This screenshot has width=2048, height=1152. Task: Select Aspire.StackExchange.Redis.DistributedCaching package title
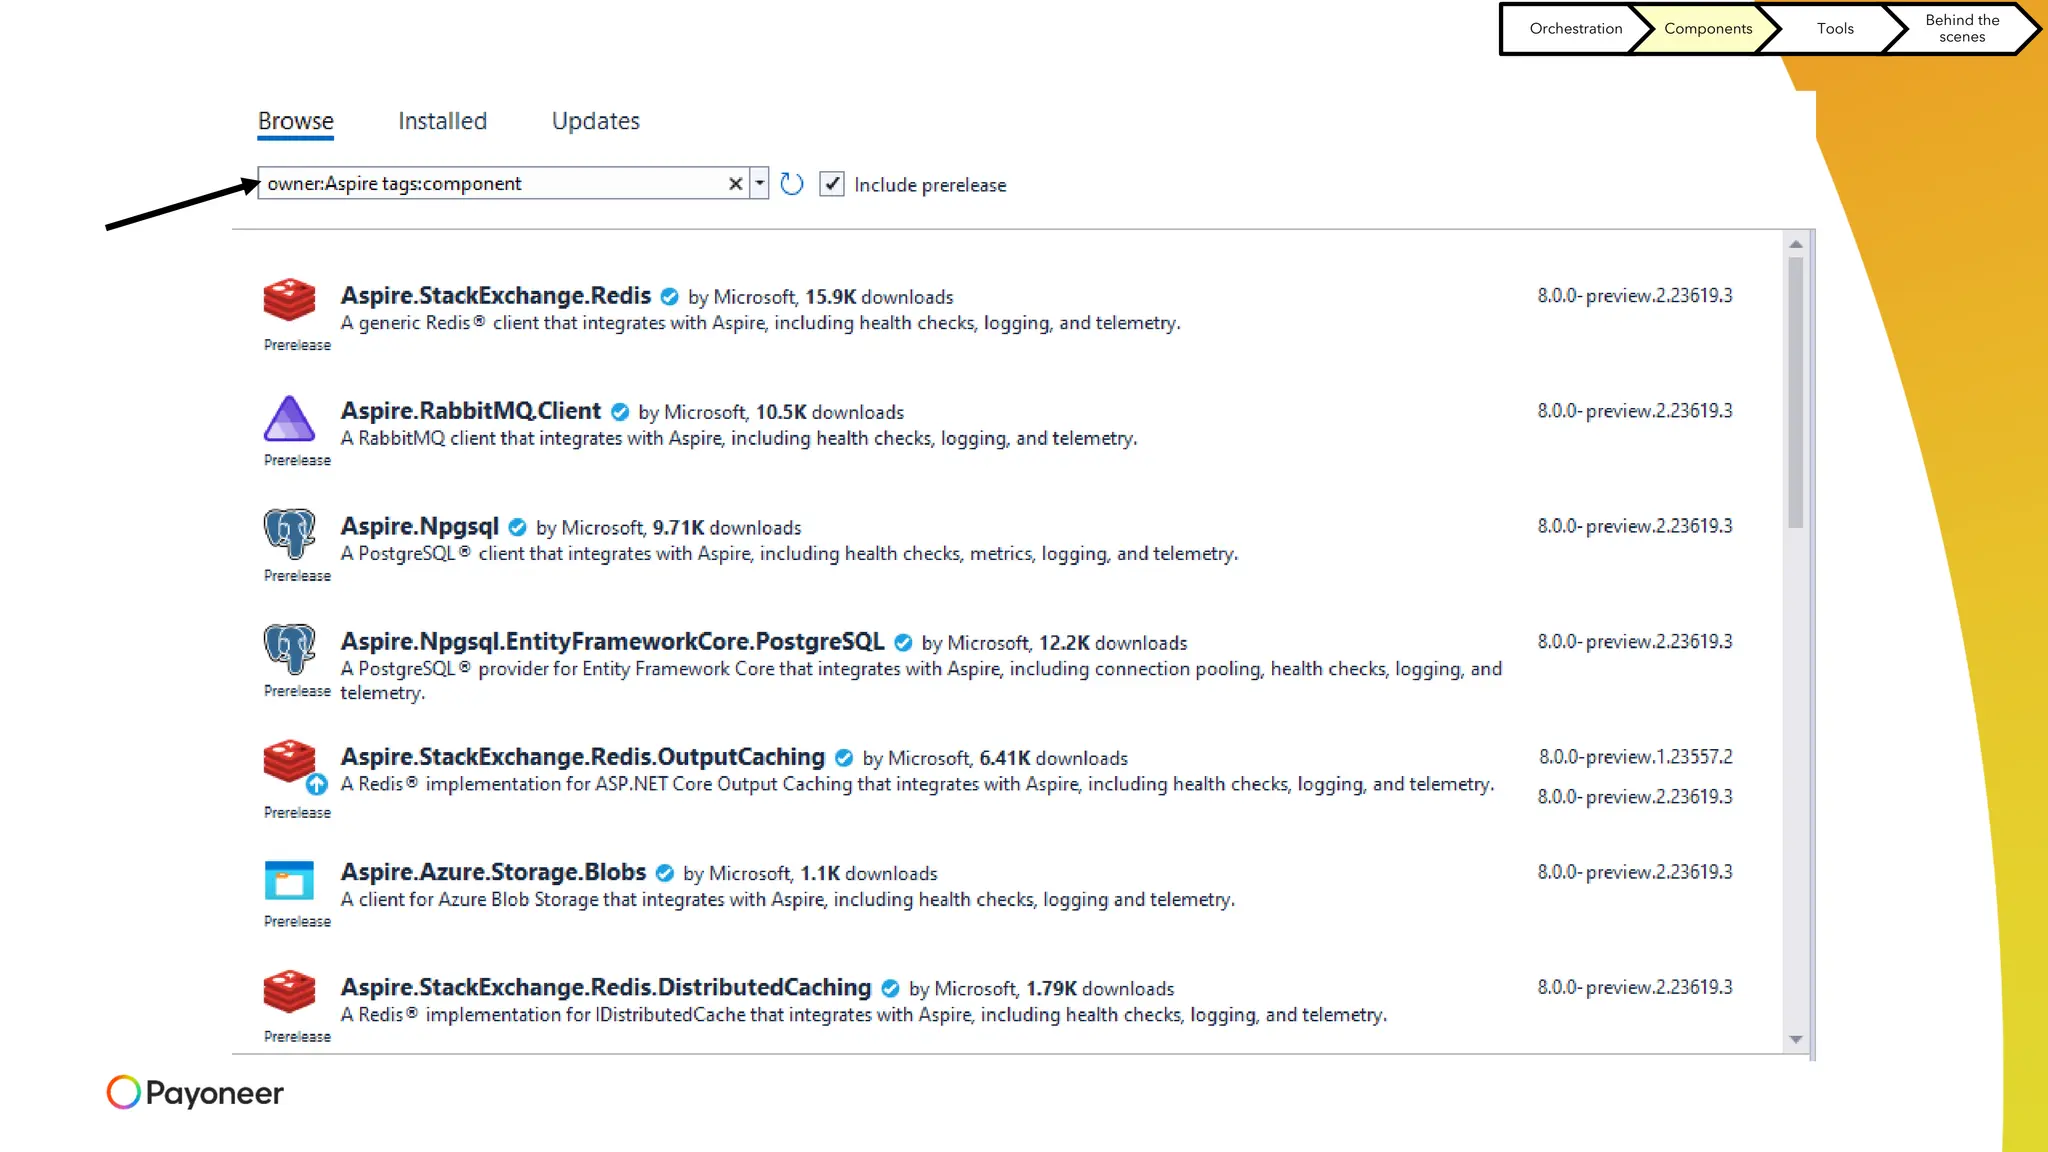[x=606, y=988]
